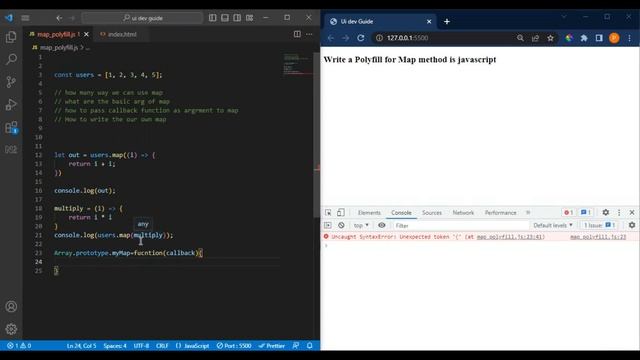Image resolution: width=640 pixels, height=360 pixels.
Task: Open DevTools settings gear beside error count
Action: pos(606,212)
